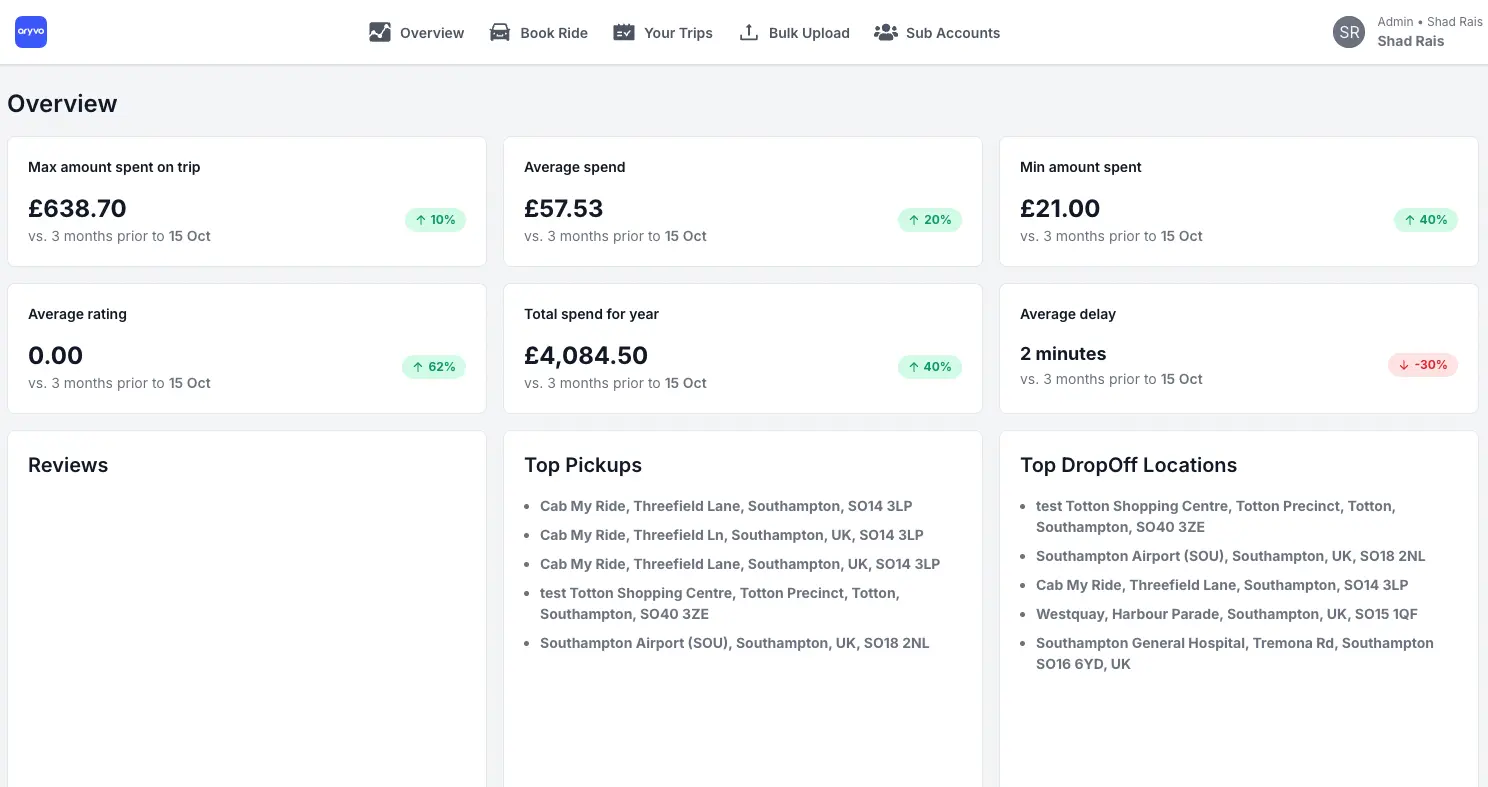Click the green upward arrow beside 10%
The image size is (1488, 787).
pyautogui.click(x=420, y=220)
